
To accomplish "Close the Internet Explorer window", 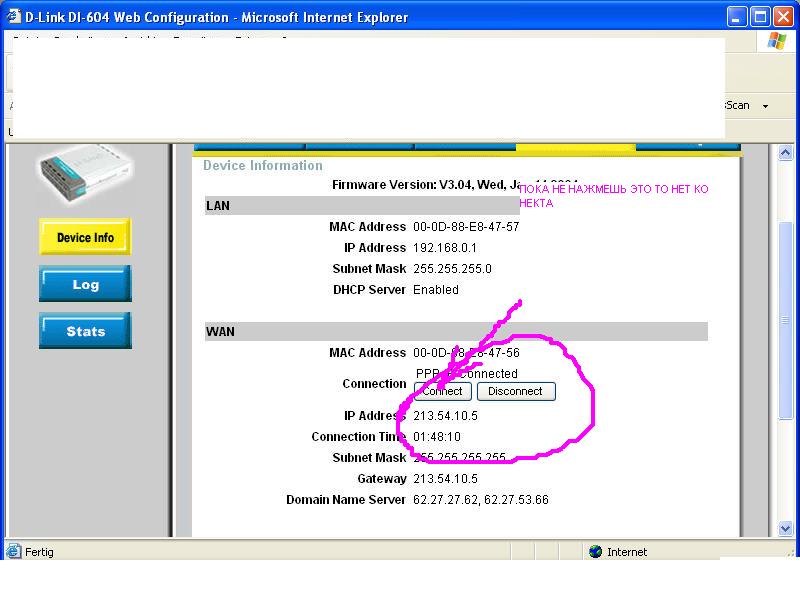I will [783, 17].
